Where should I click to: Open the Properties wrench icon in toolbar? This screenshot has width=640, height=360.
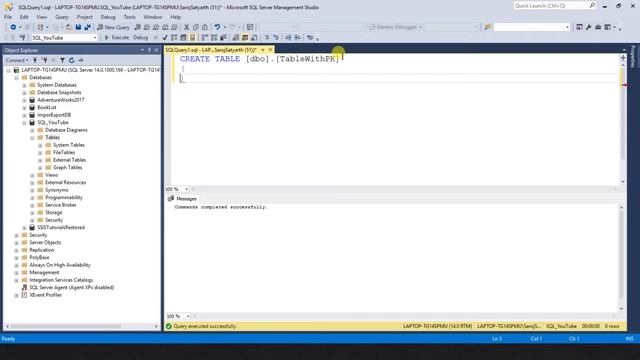(x=588, y=27)
